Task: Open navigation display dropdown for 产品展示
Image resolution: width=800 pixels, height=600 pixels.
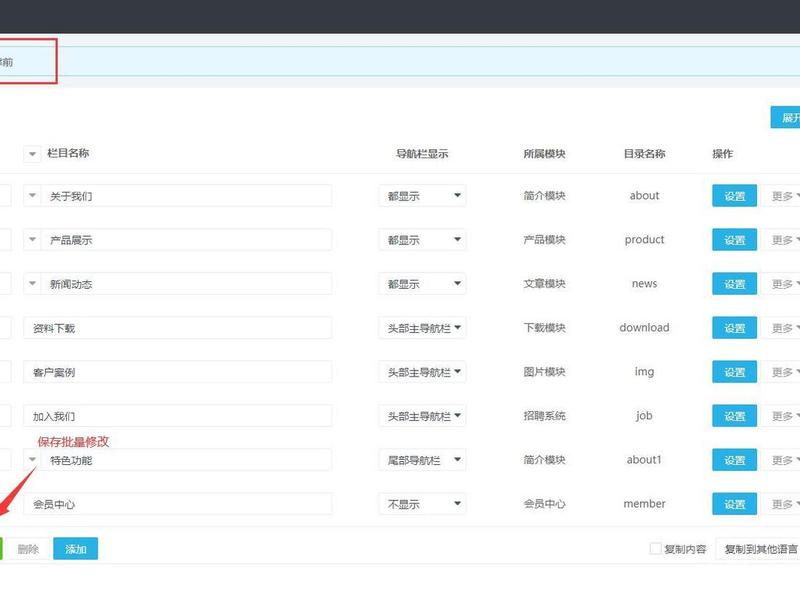Action: tap(422, 239)
